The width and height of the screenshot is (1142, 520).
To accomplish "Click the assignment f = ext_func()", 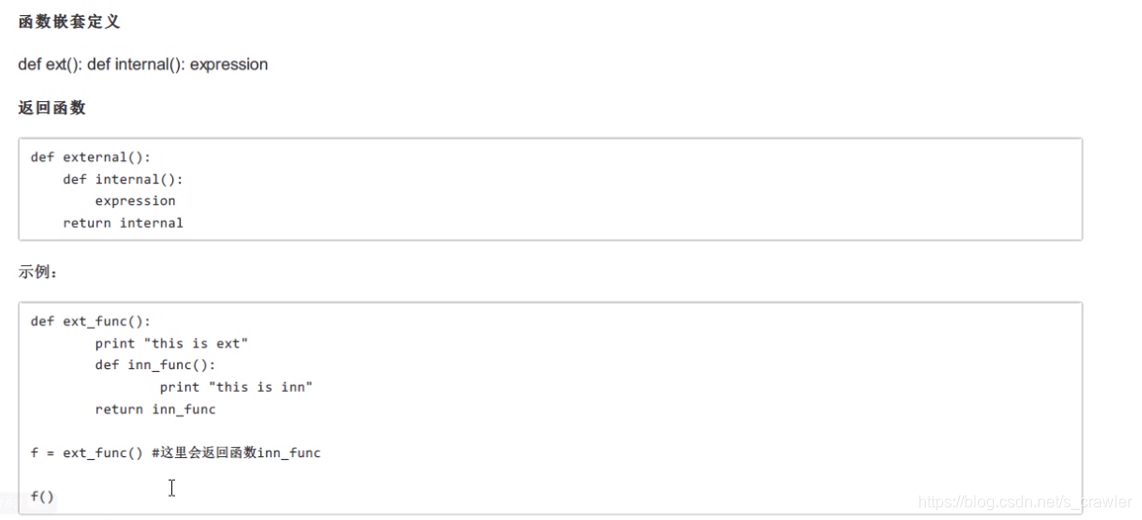I will point(87,453).
